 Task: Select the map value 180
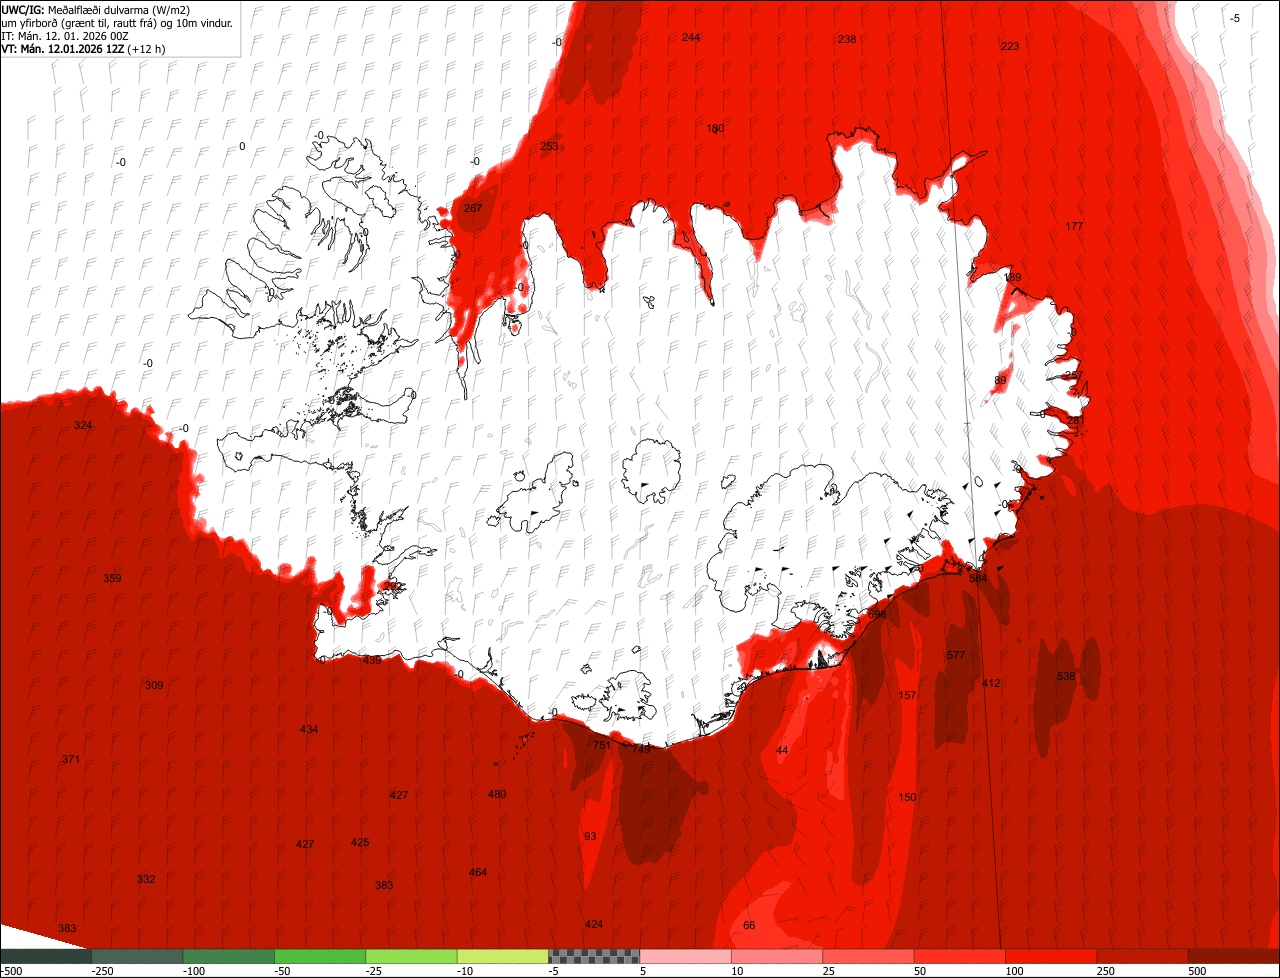coord(715,128)
